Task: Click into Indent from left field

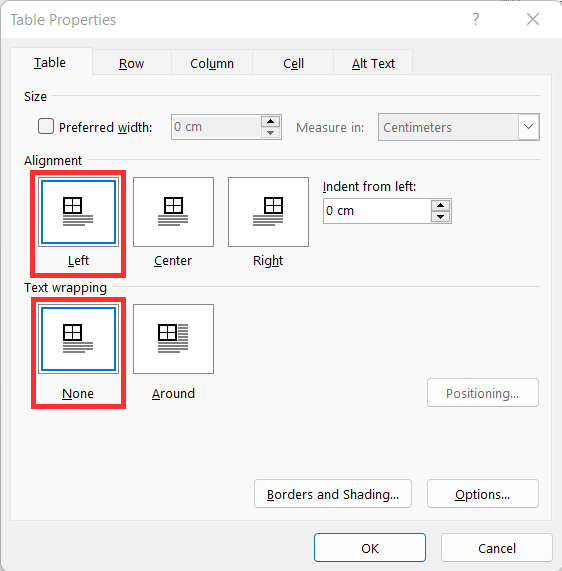Action: (377, 211)
